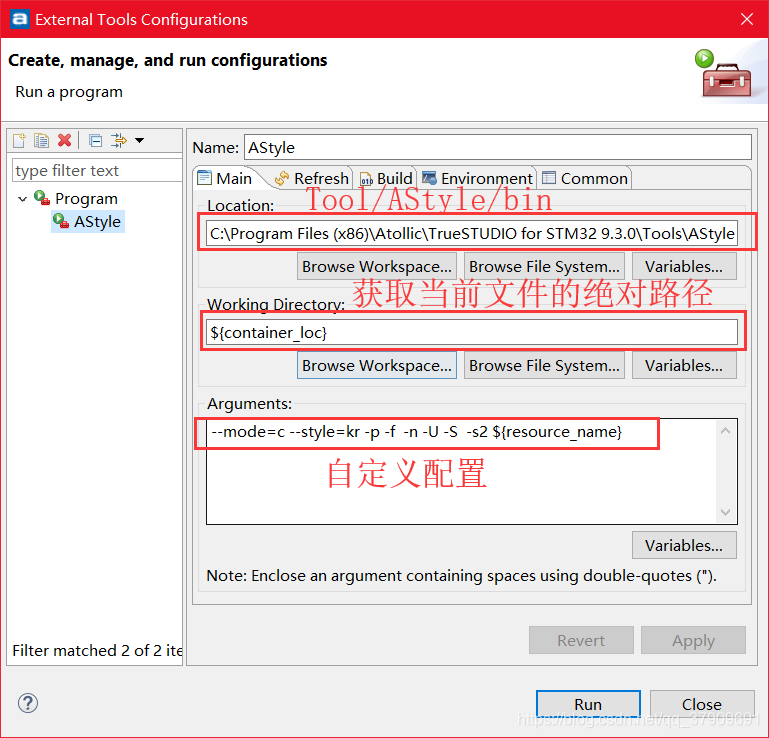Open Variables for Location
Screen dimensions: 769x738
(684, 266)
